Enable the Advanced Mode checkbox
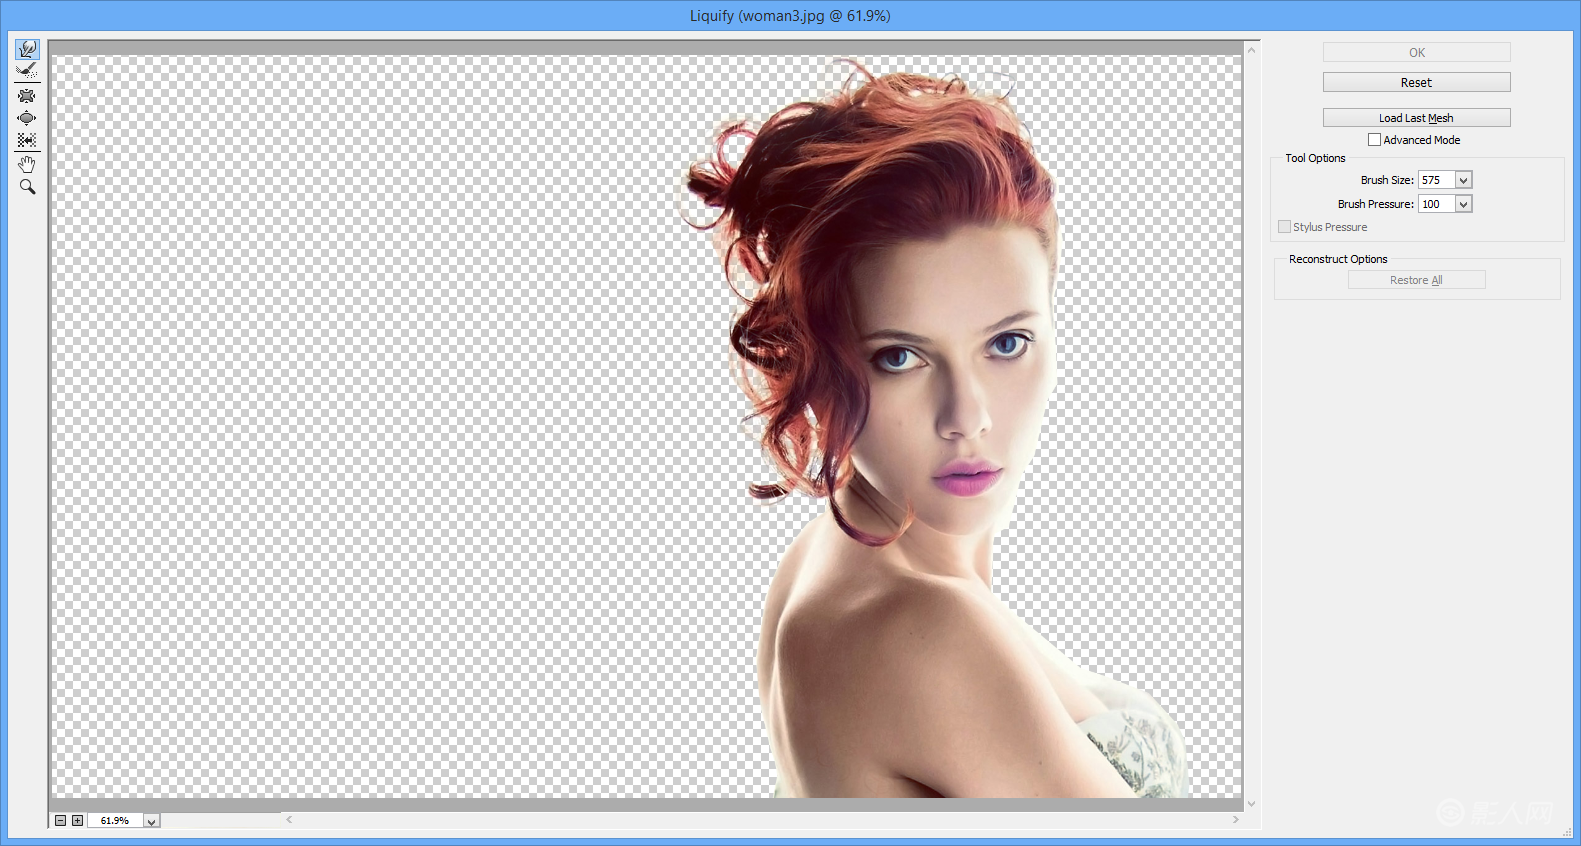This screenshot has width=1581, height=846. click(x=1374, y=140)
